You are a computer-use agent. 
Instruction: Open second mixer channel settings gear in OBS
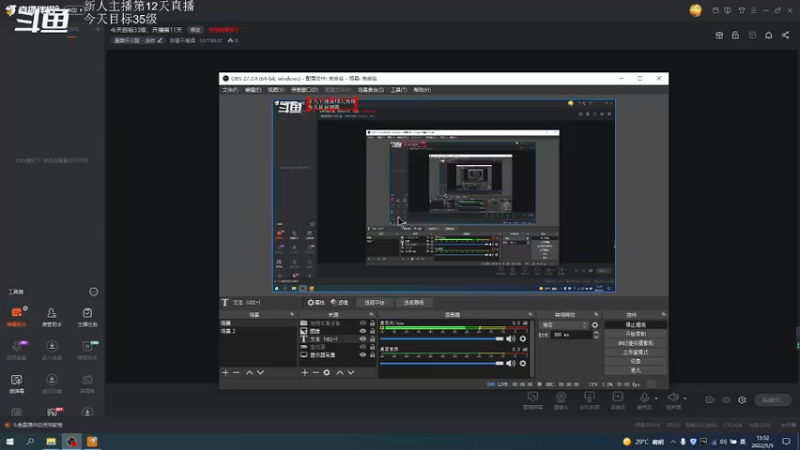[522, 363]
